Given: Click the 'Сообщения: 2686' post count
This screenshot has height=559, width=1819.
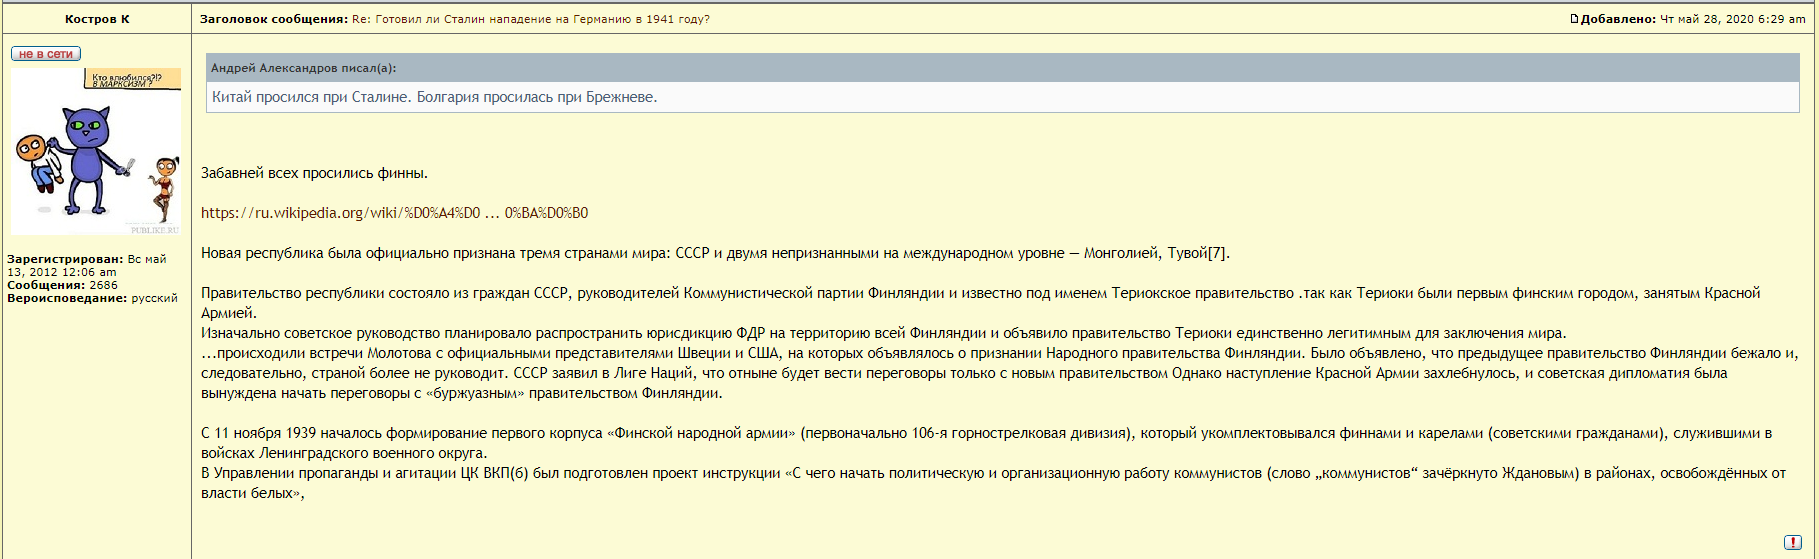Looking at the screenshot, I should [62, 285].
